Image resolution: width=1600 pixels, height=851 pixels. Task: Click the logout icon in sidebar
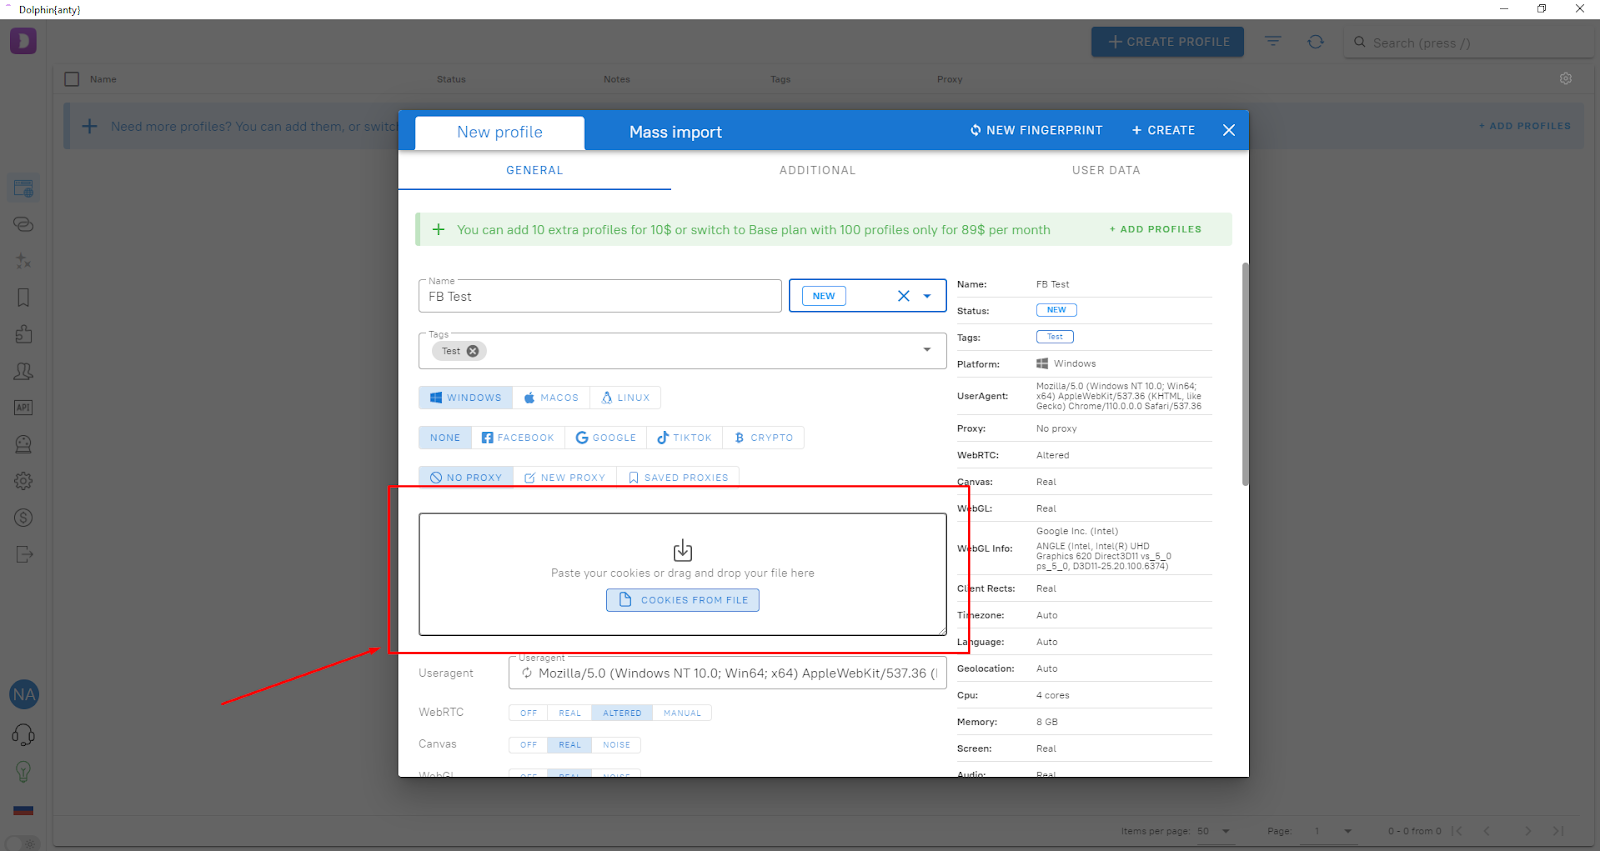24,554
